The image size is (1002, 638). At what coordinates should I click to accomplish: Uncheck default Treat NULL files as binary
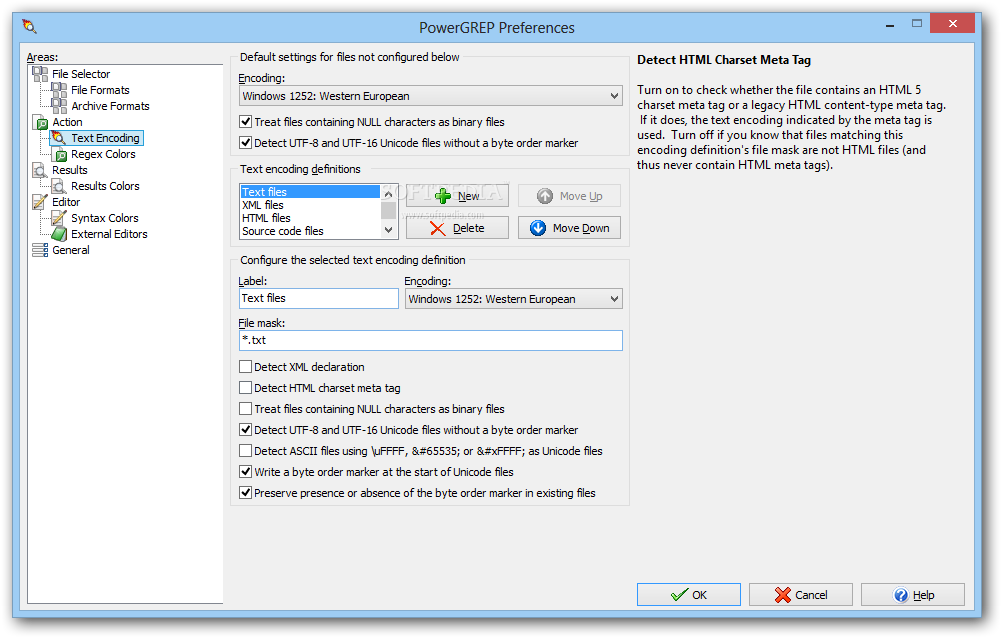245,121
